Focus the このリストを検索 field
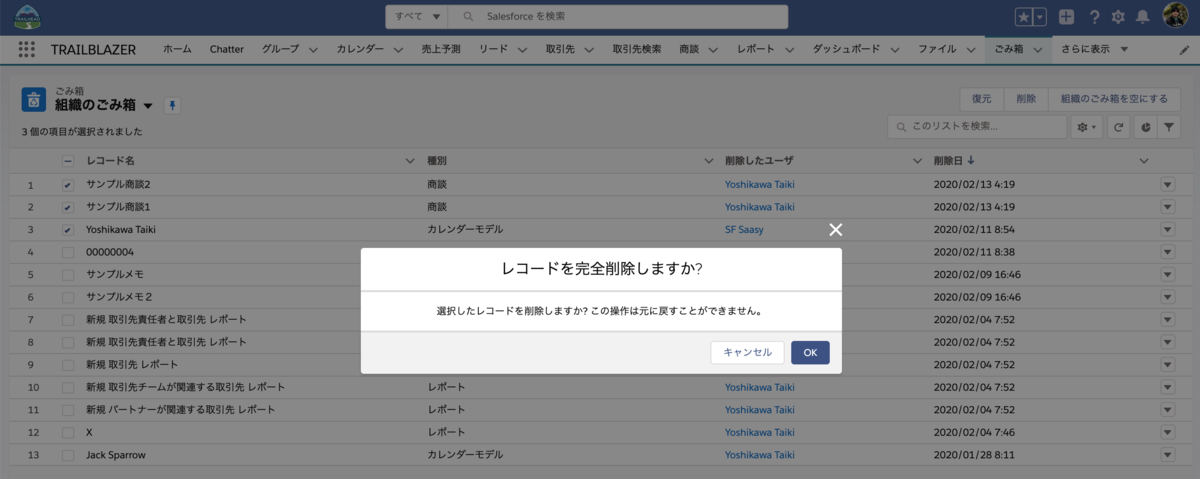This screenshot has width=1200, height=479. click(977, 128)
